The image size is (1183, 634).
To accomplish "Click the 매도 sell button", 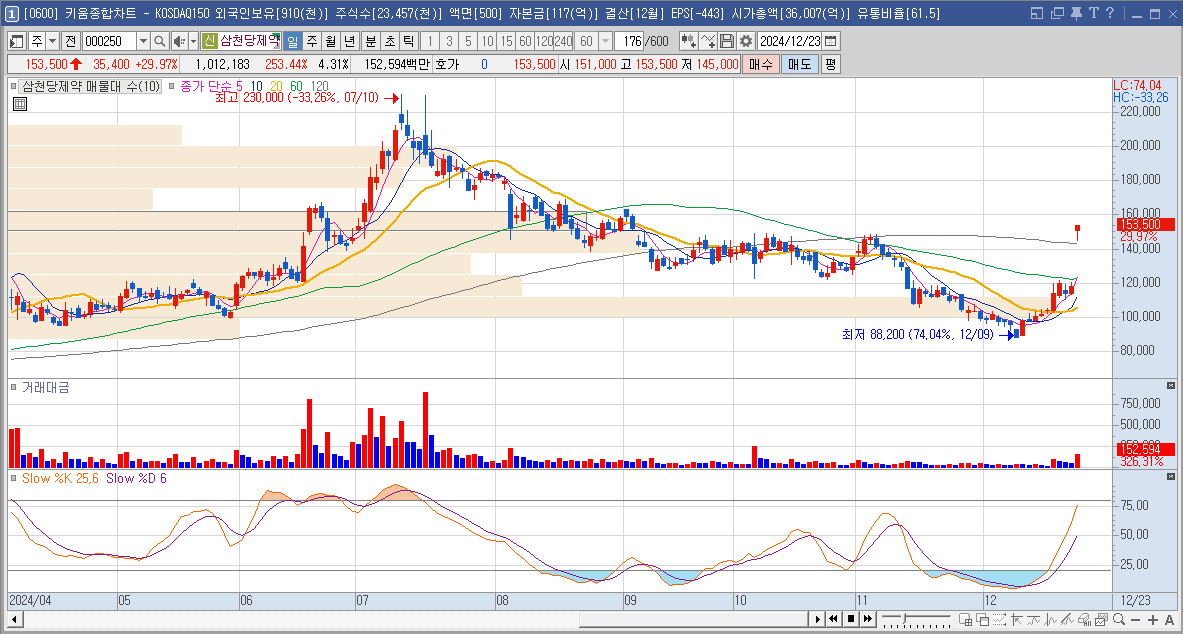I will click(x=799, y=64).
